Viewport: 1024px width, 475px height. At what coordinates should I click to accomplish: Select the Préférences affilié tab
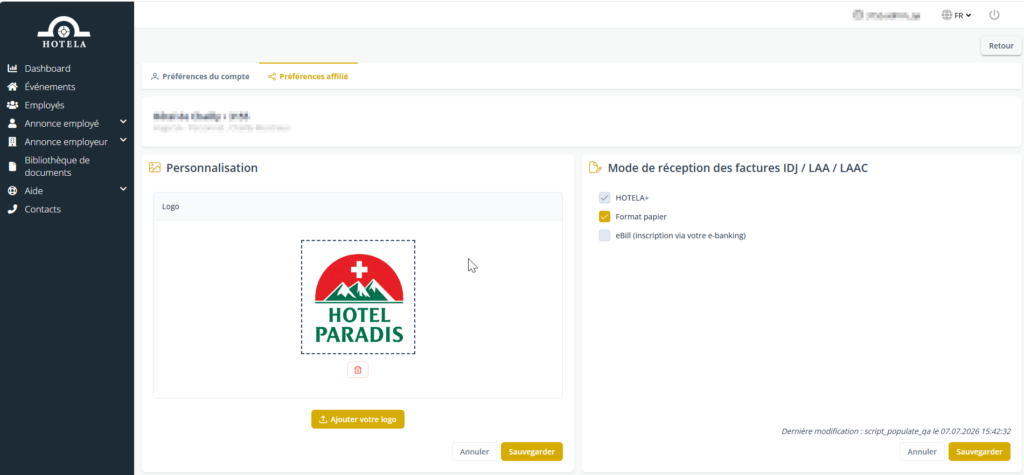click(308, 76)
